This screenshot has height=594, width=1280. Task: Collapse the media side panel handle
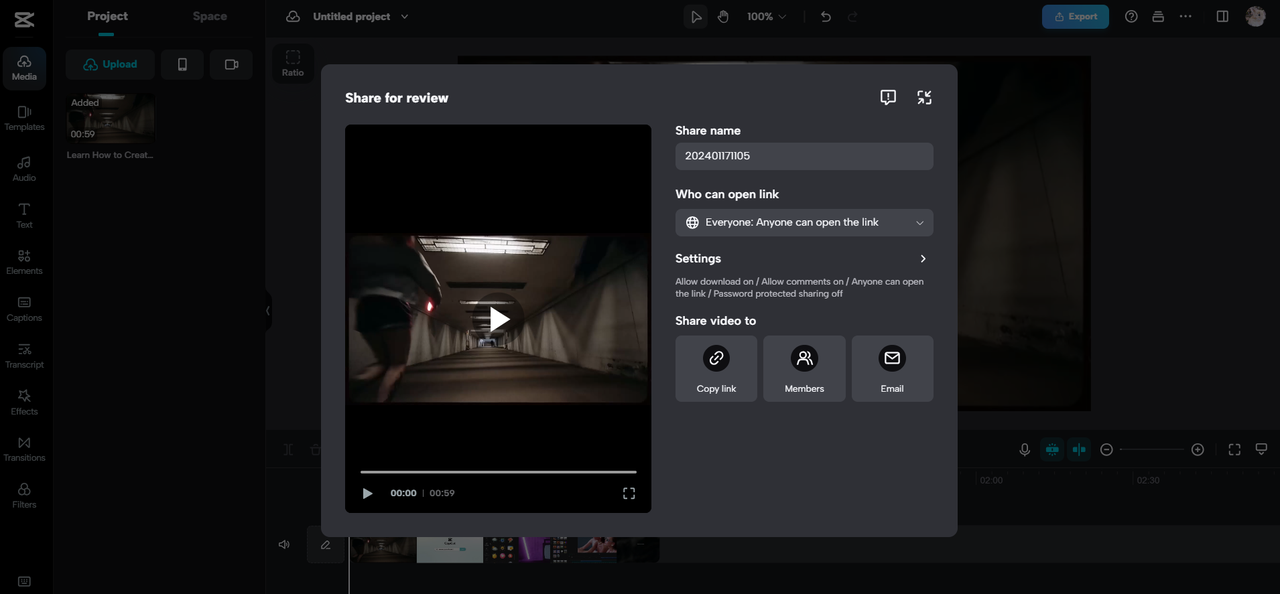point(268,310)
